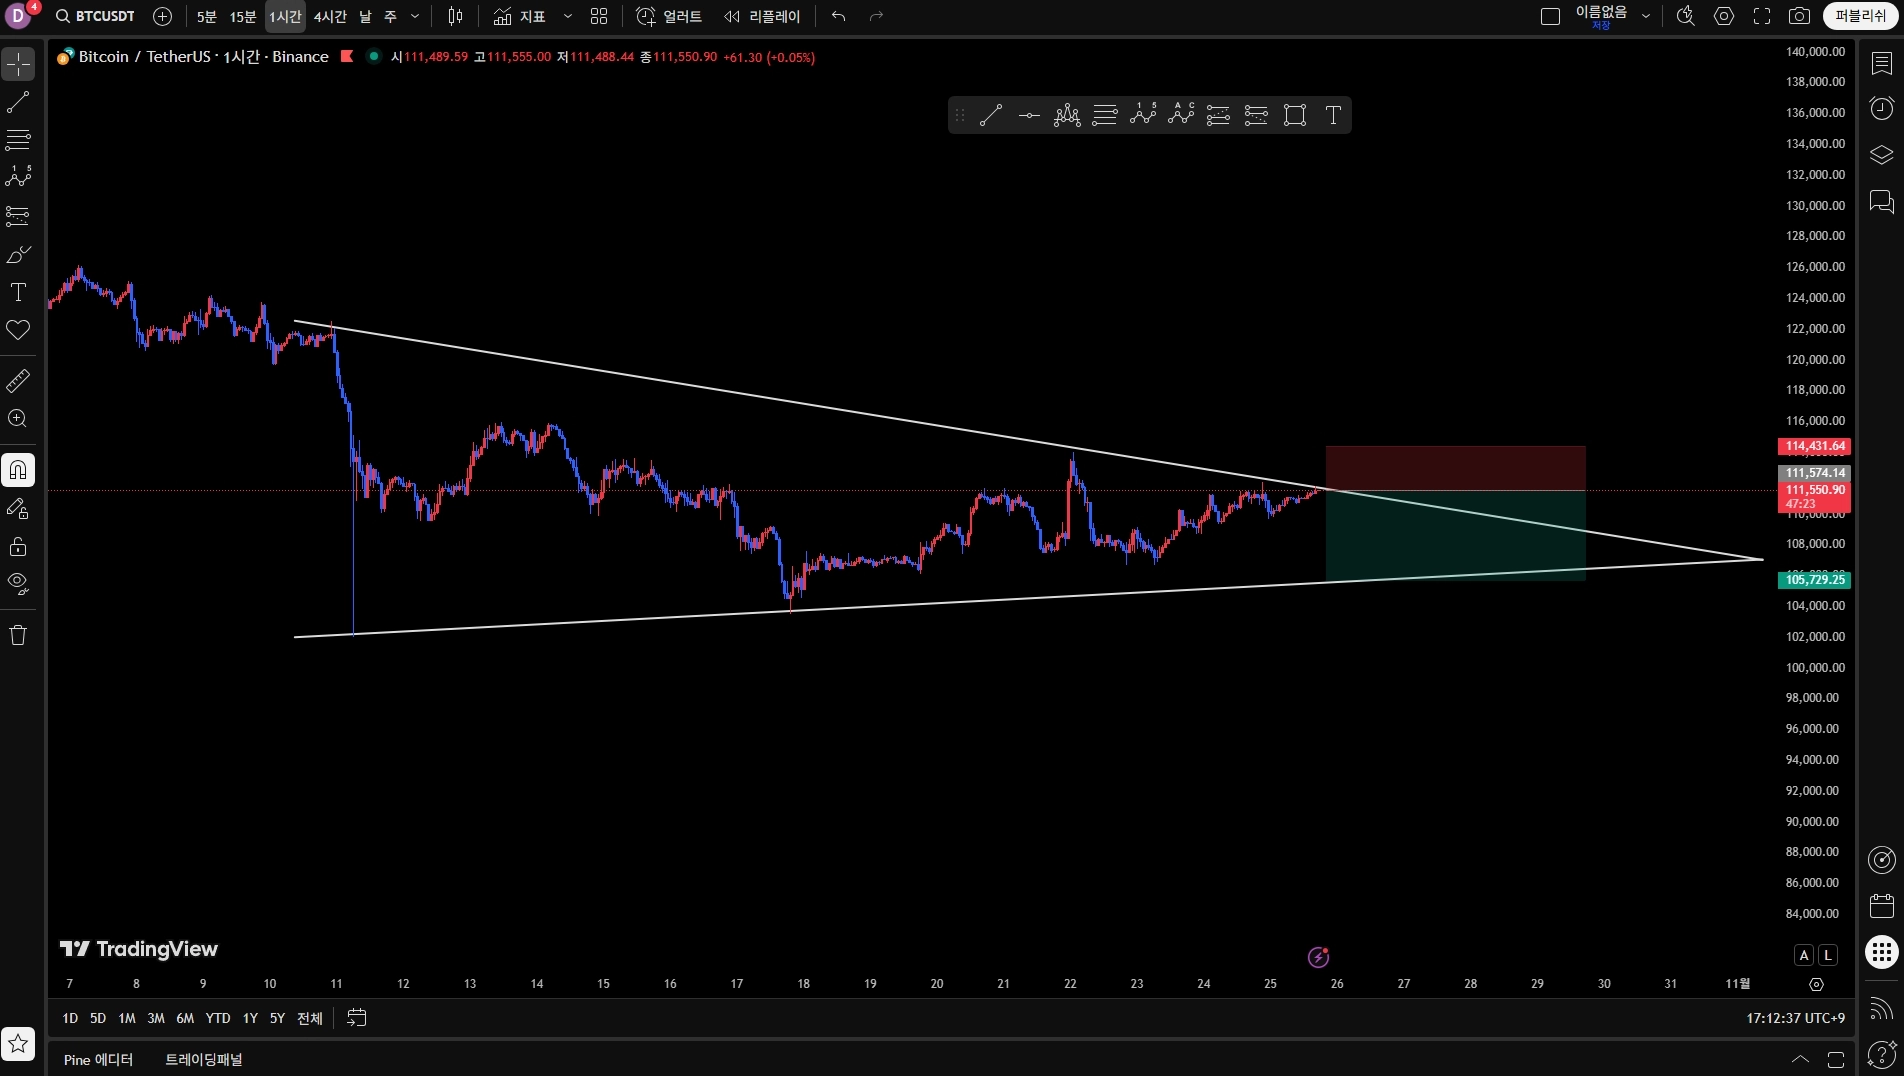The image size is (1904, 1076).
Task: Select the brush drawing tool
Action: pyautogui.click(x=18, y=255)
